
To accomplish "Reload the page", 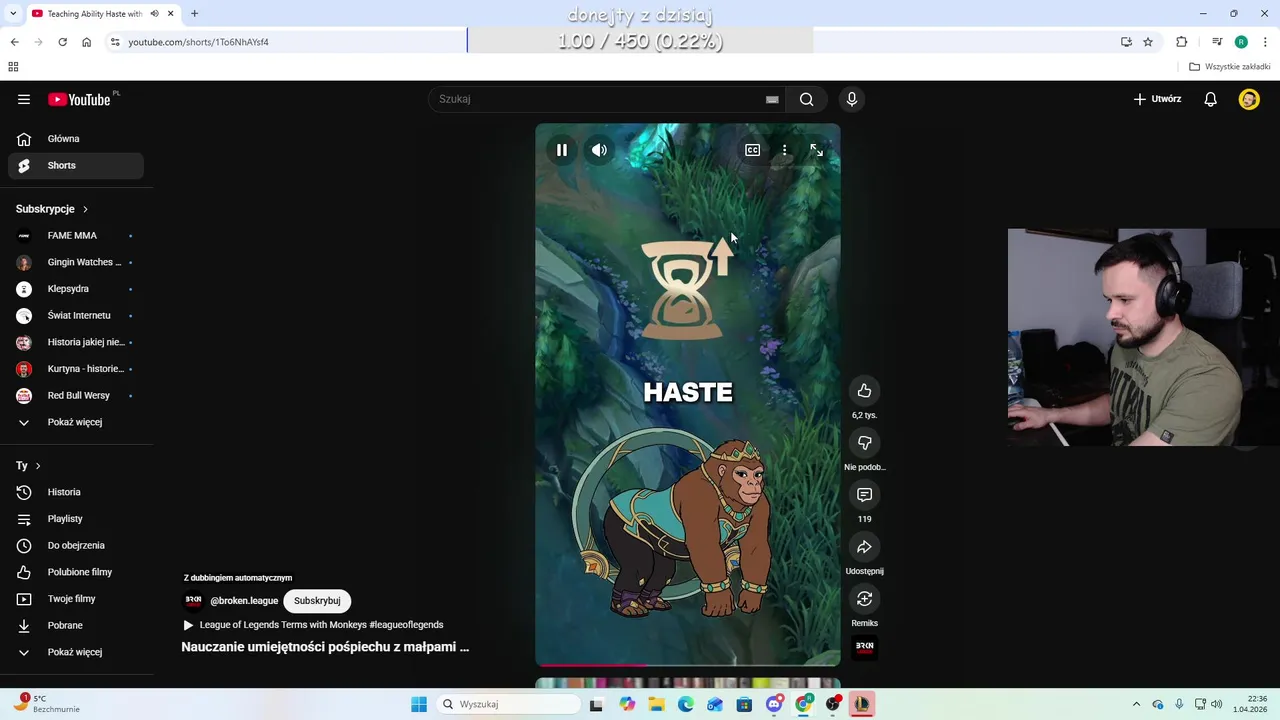I will [x=62, y=42].
